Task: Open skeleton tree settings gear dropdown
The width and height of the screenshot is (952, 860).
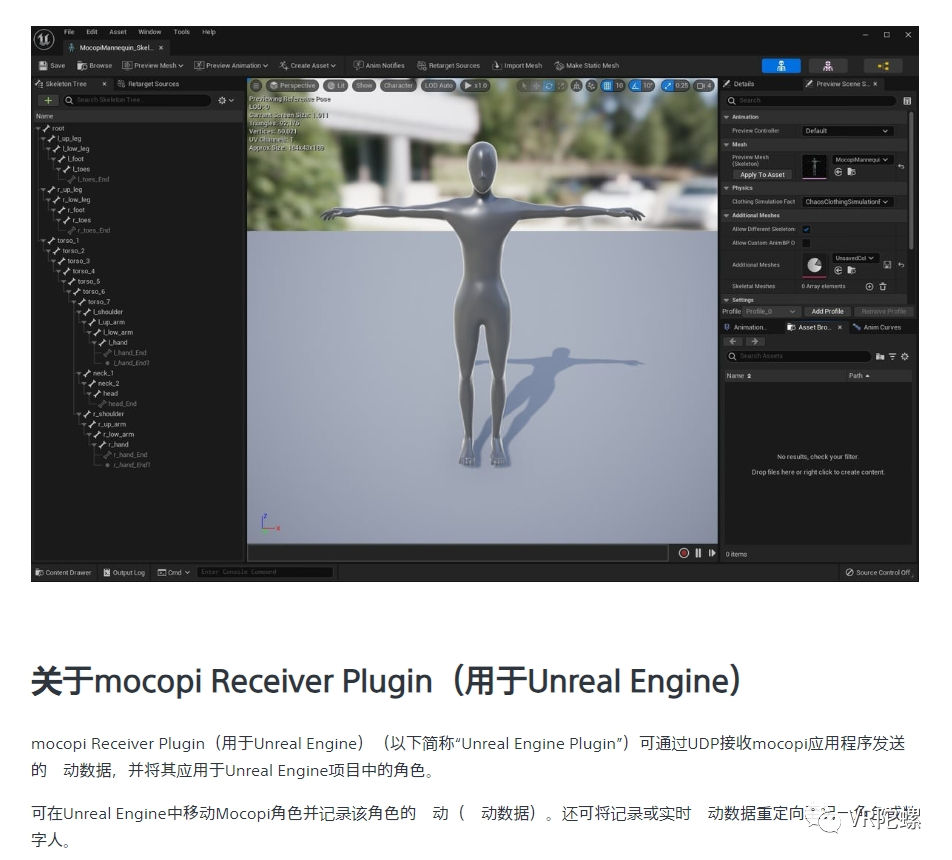Action: point(226,100)
